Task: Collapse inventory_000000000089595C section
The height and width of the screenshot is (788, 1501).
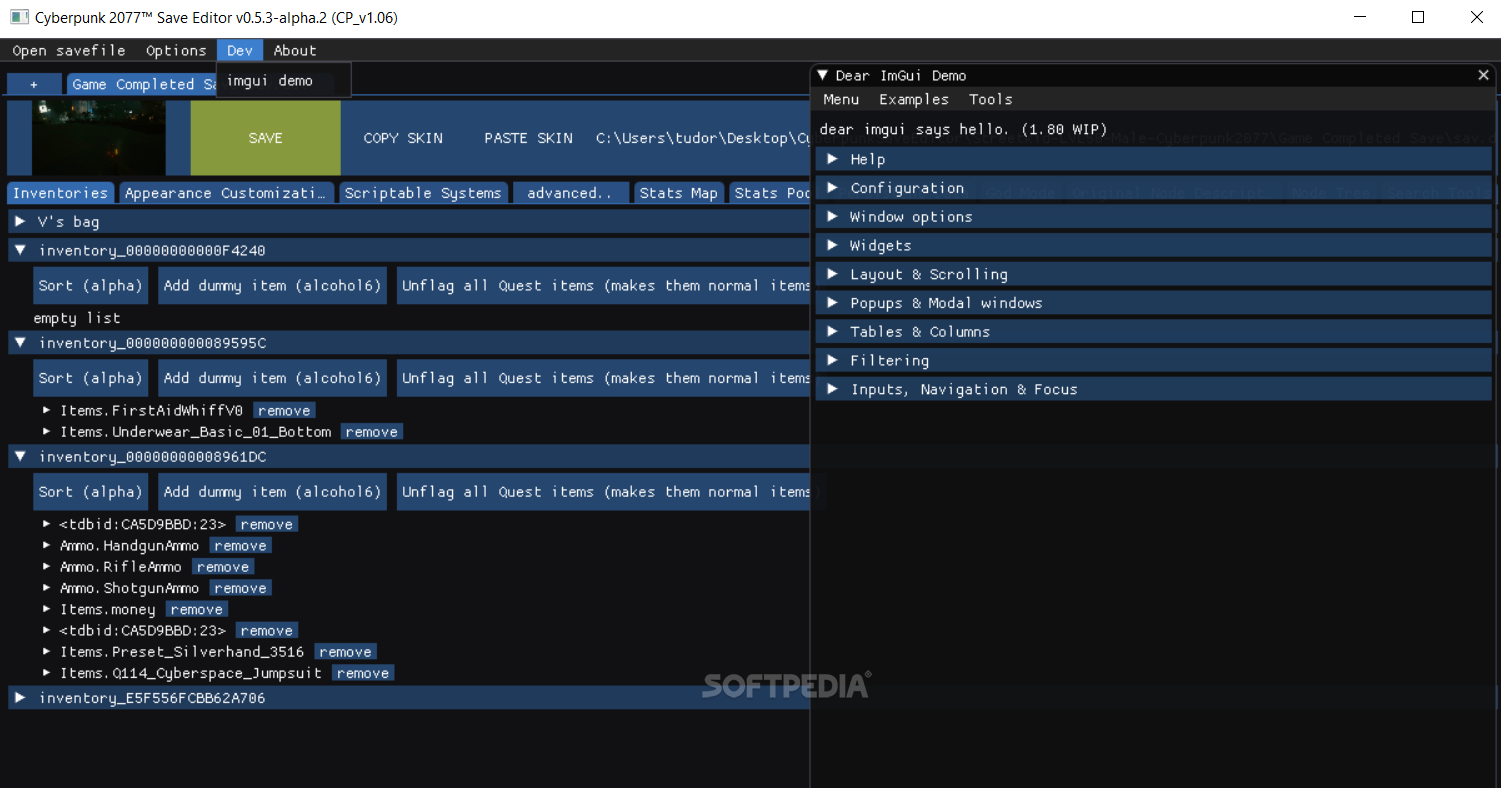Action: point(408,343)
